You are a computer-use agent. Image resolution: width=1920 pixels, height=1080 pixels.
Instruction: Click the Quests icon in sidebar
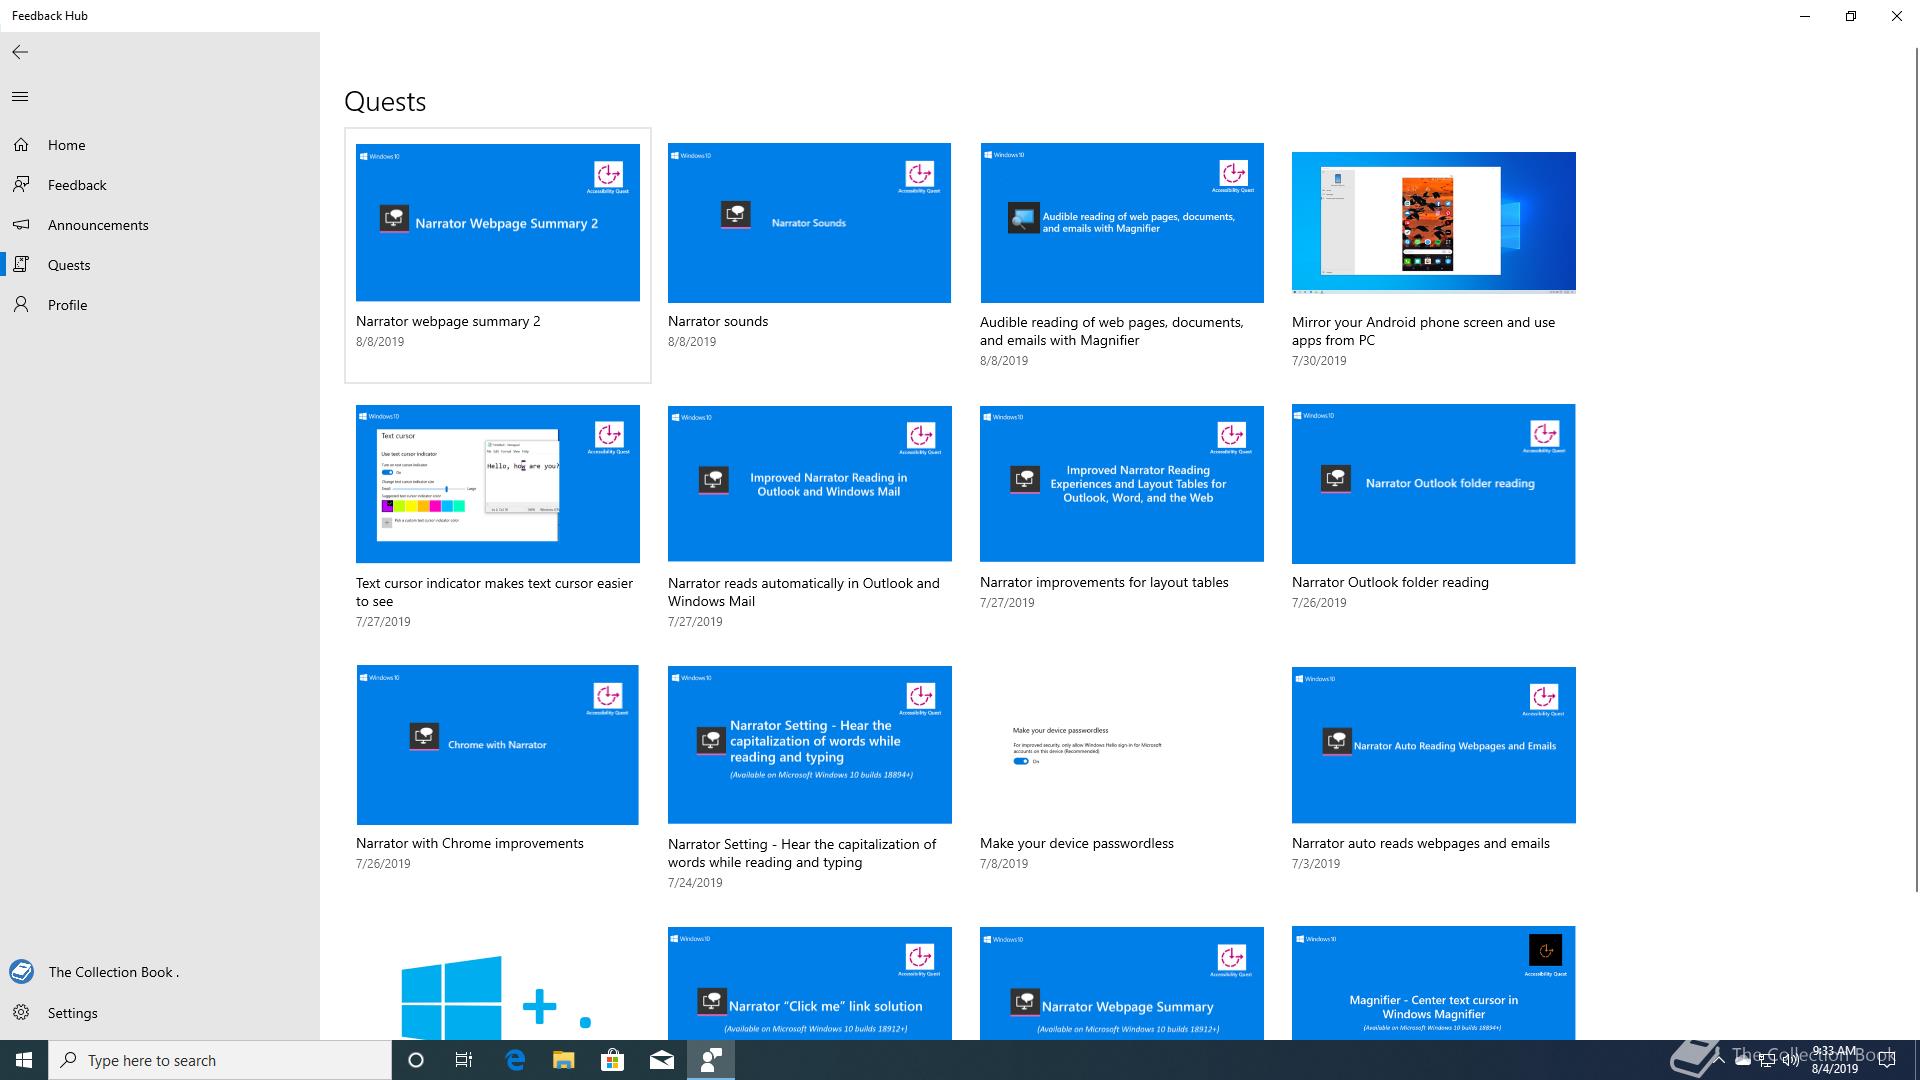pos(21,265)
